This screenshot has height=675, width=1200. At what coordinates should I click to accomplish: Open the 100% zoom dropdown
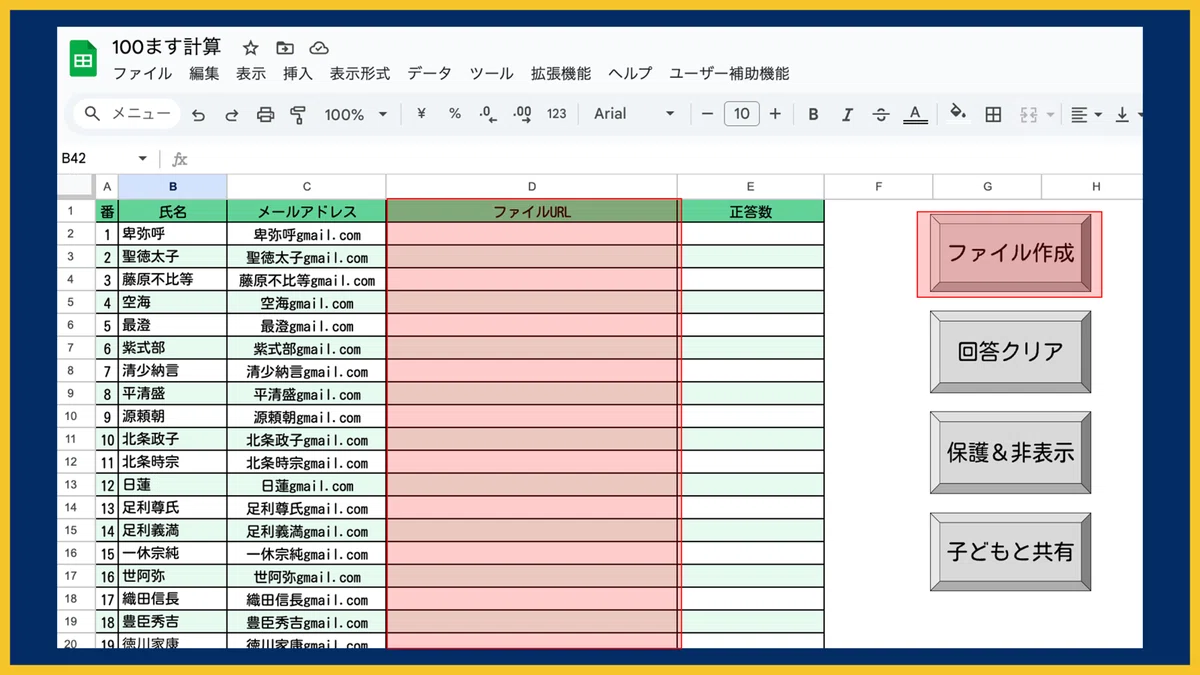[355, 115]
